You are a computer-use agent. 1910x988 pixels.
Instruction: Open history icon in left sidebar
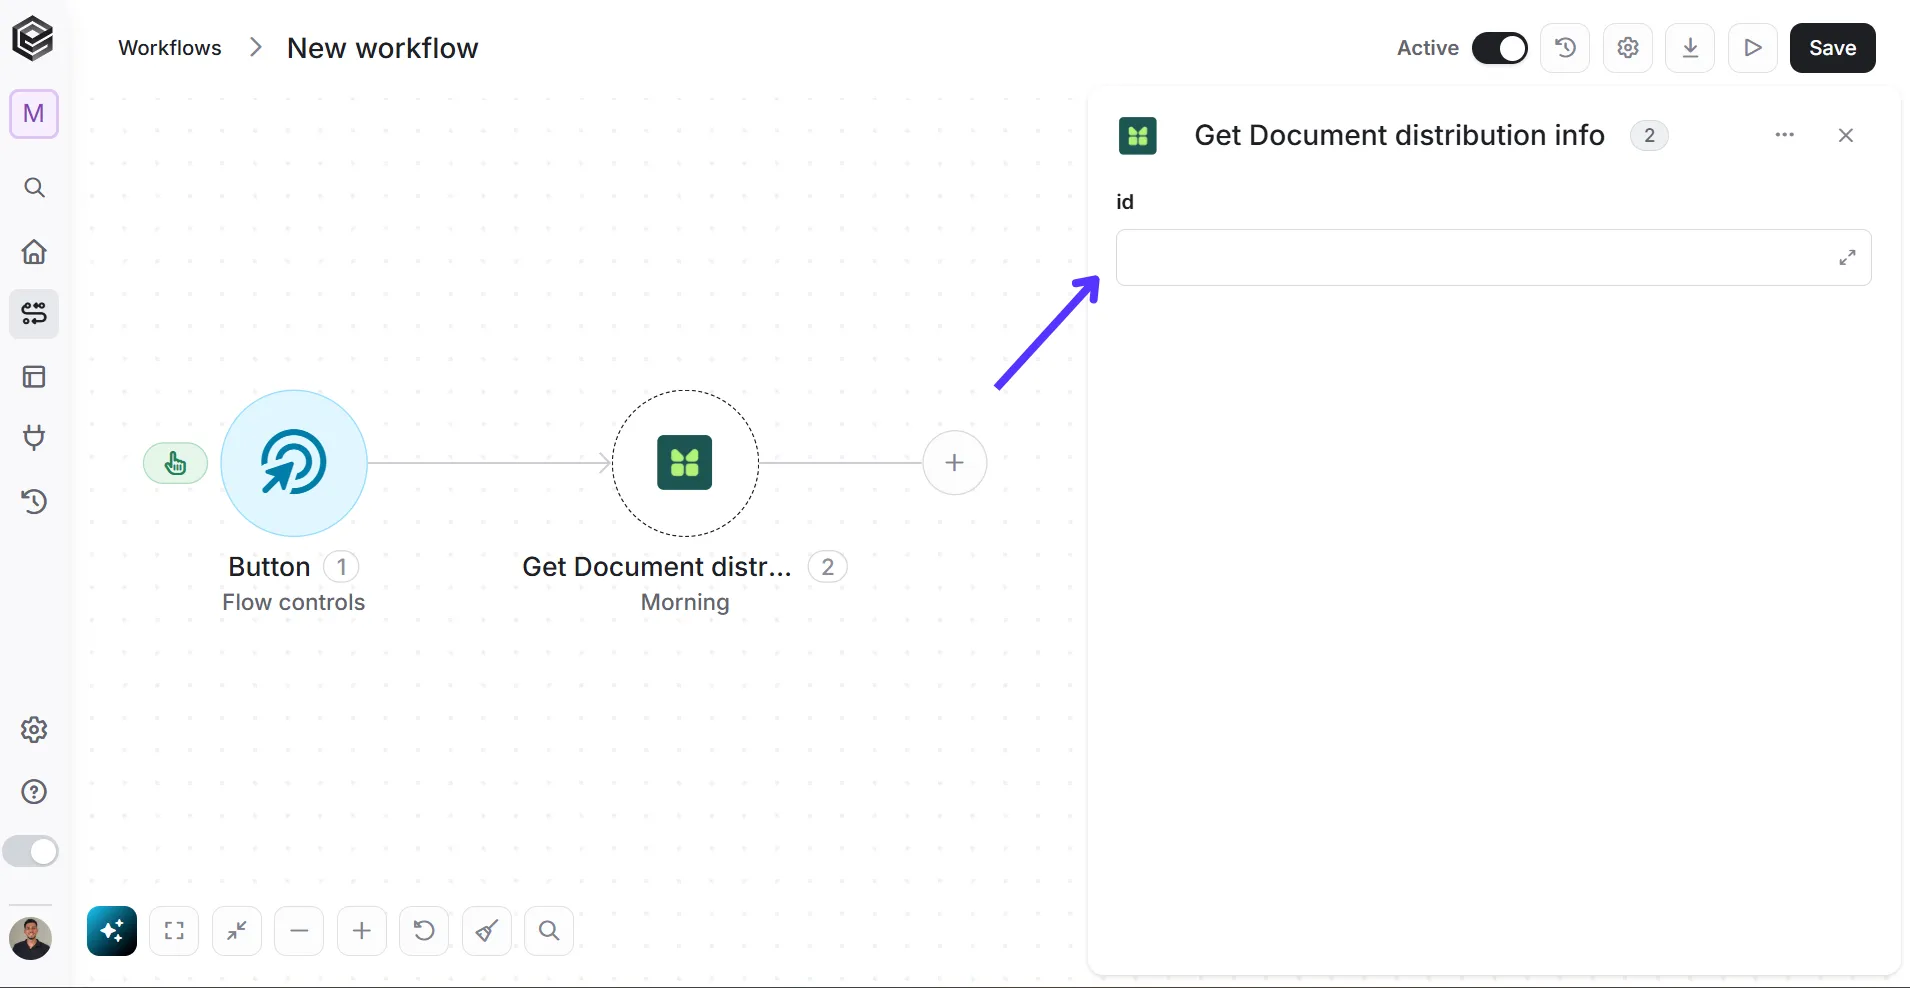pos(34,501)
